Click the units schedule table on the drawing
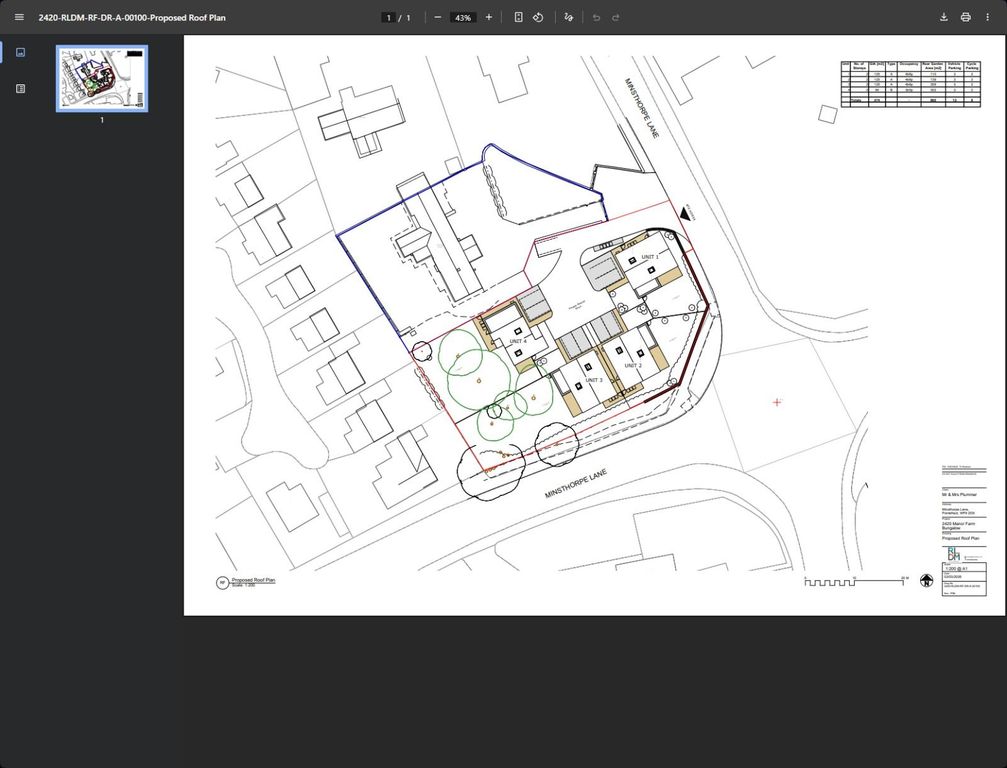 click(x=911, y=83)
